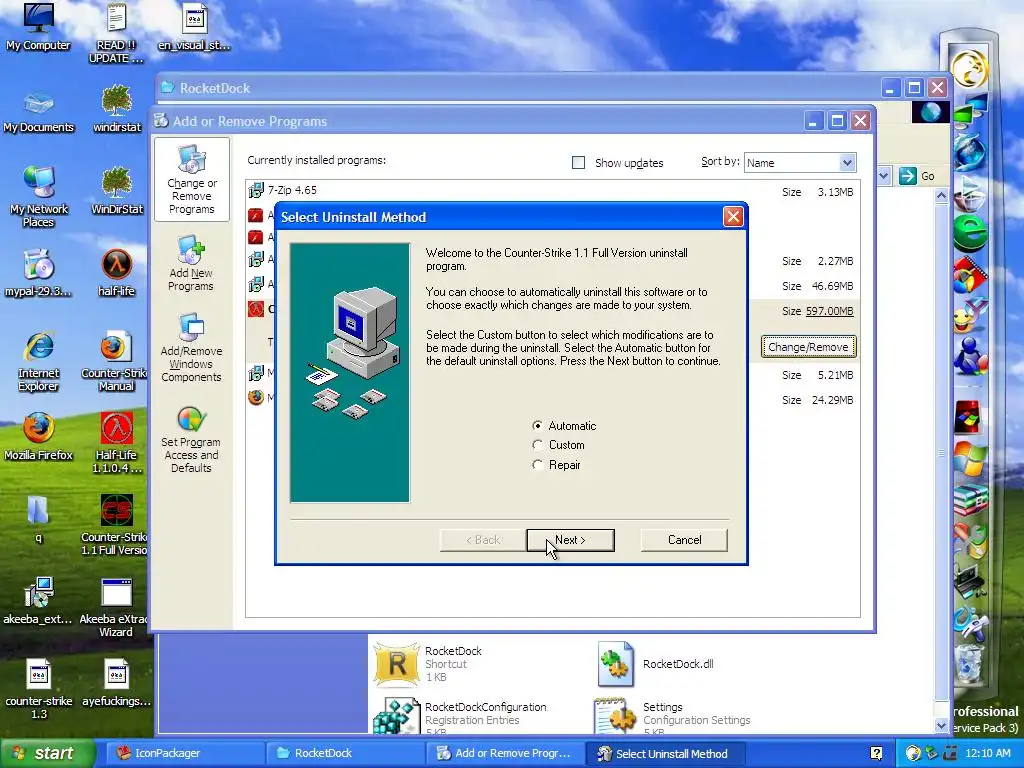Image resolution: width=1024 pixels, height=768 pixels.
Task: Close the Select Uninstall Method dialog
Action: click(x=733, y=217)
